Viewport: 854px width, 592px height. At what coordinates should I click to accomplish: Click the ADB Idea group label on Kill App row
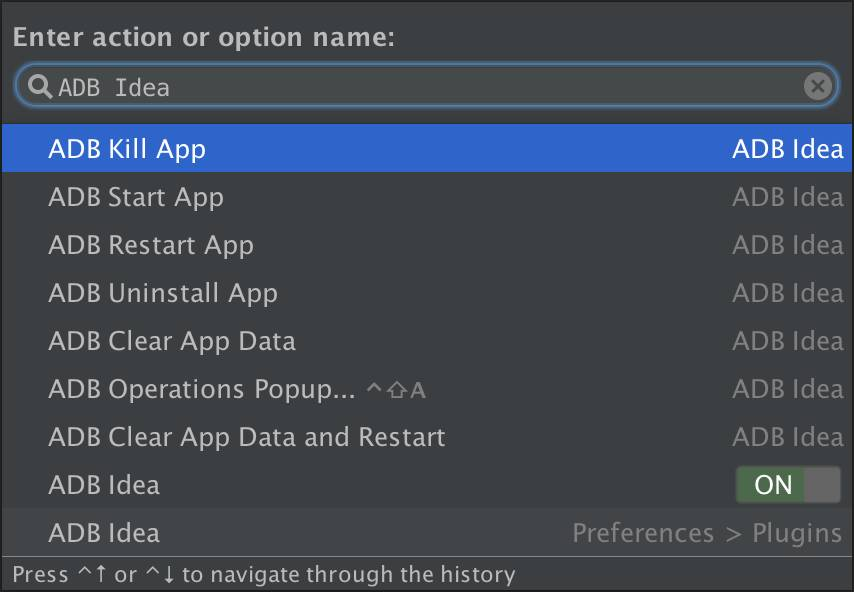(787, 149)
